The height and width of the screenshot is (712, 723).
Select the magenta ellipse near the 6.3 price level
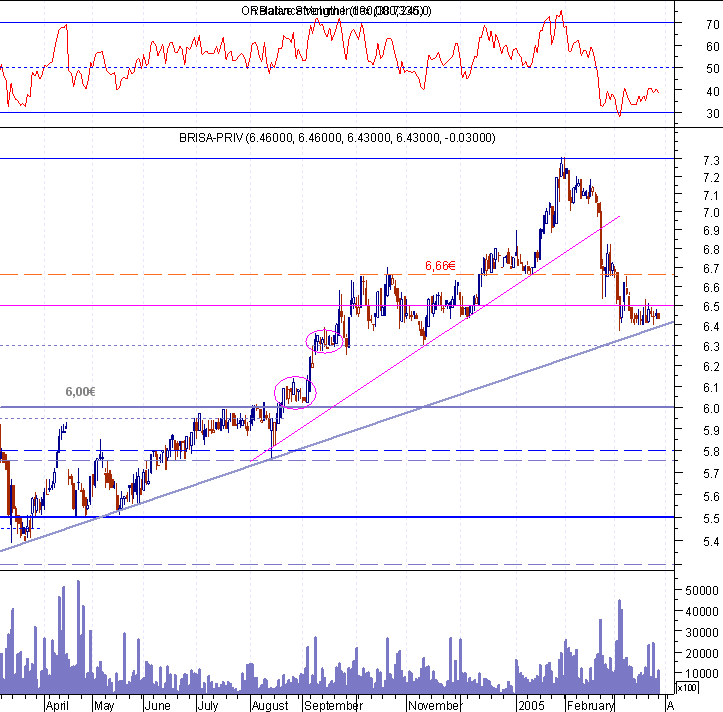[325, 342]
